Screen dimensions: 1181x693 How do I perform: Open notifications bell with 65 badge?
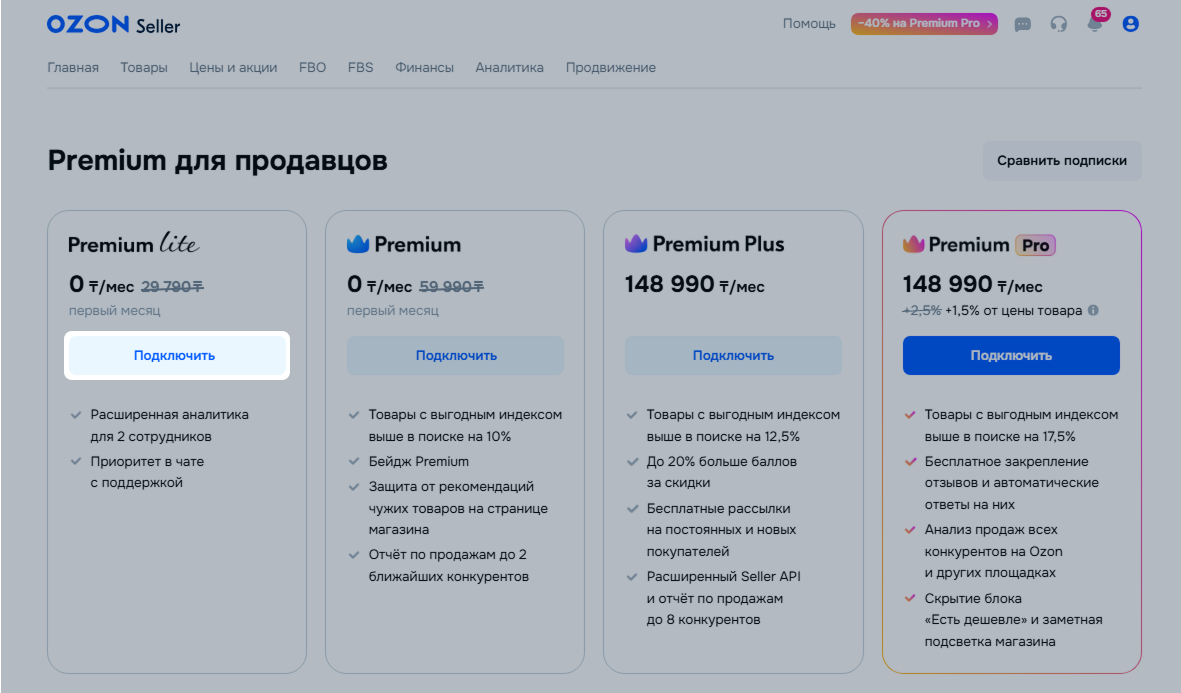tap(1095, 24)
